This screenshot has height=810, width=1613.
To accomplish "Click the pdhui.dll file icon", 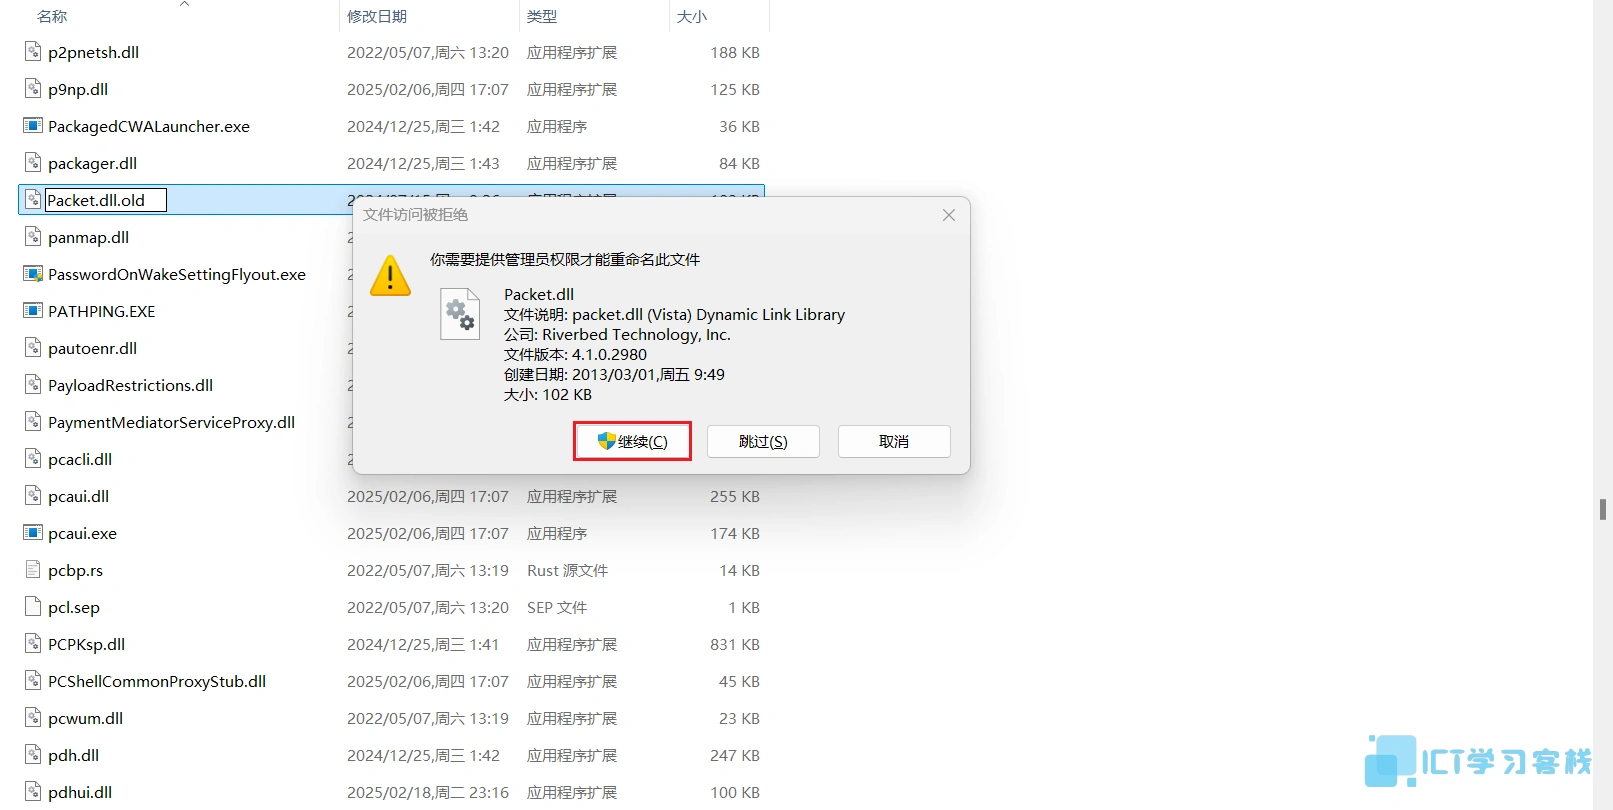I will click(33, 792).
